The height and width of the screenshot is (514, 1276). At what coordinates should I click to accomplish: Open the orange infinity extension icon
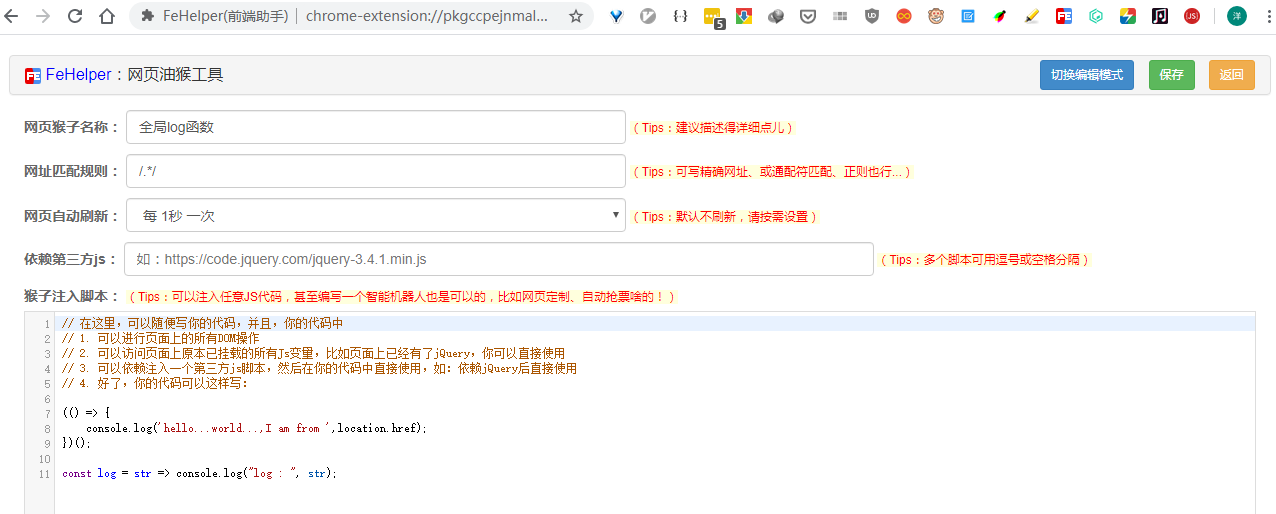tap(904, 16)
